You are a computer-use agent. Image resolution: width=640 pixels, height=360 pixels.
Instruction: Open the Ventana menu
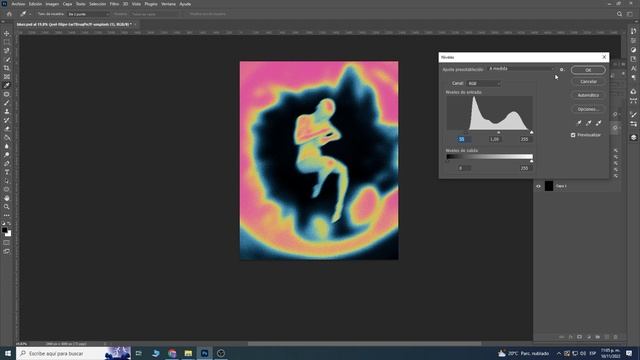pyautogui.click(x=168, y=4)
